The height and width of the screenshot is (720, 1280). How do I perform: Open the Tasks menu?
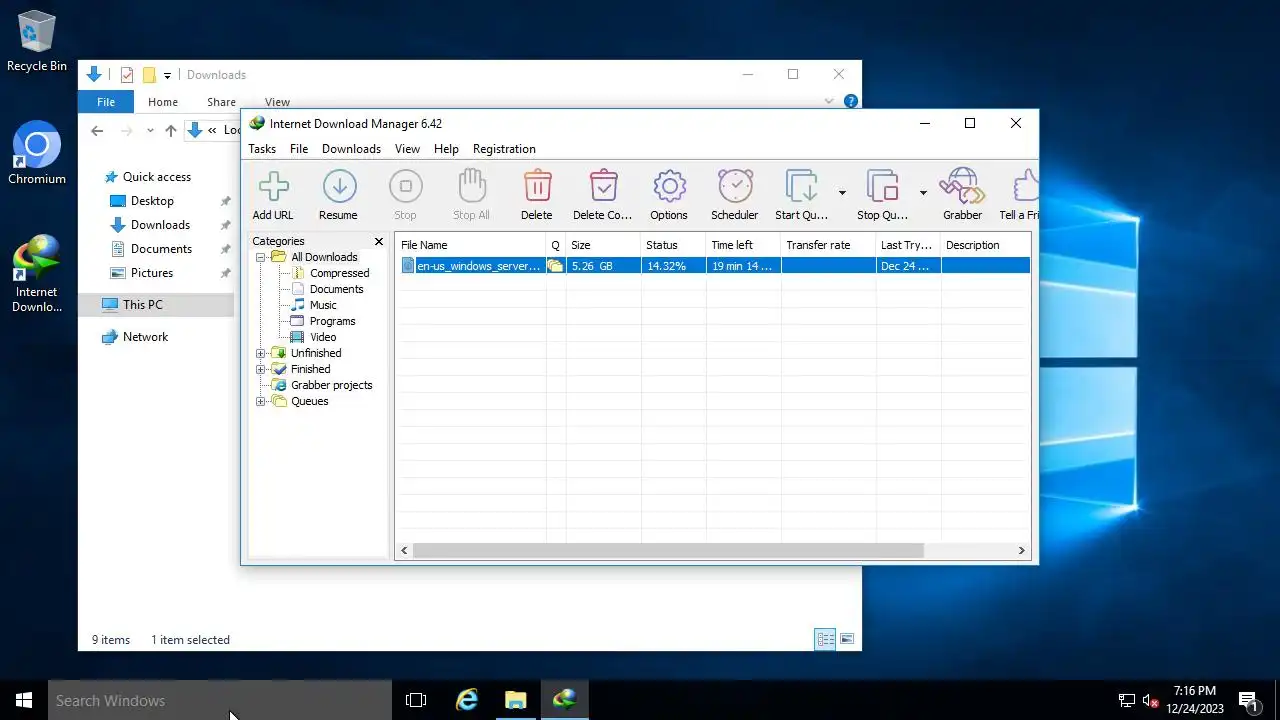pos(262,149)
